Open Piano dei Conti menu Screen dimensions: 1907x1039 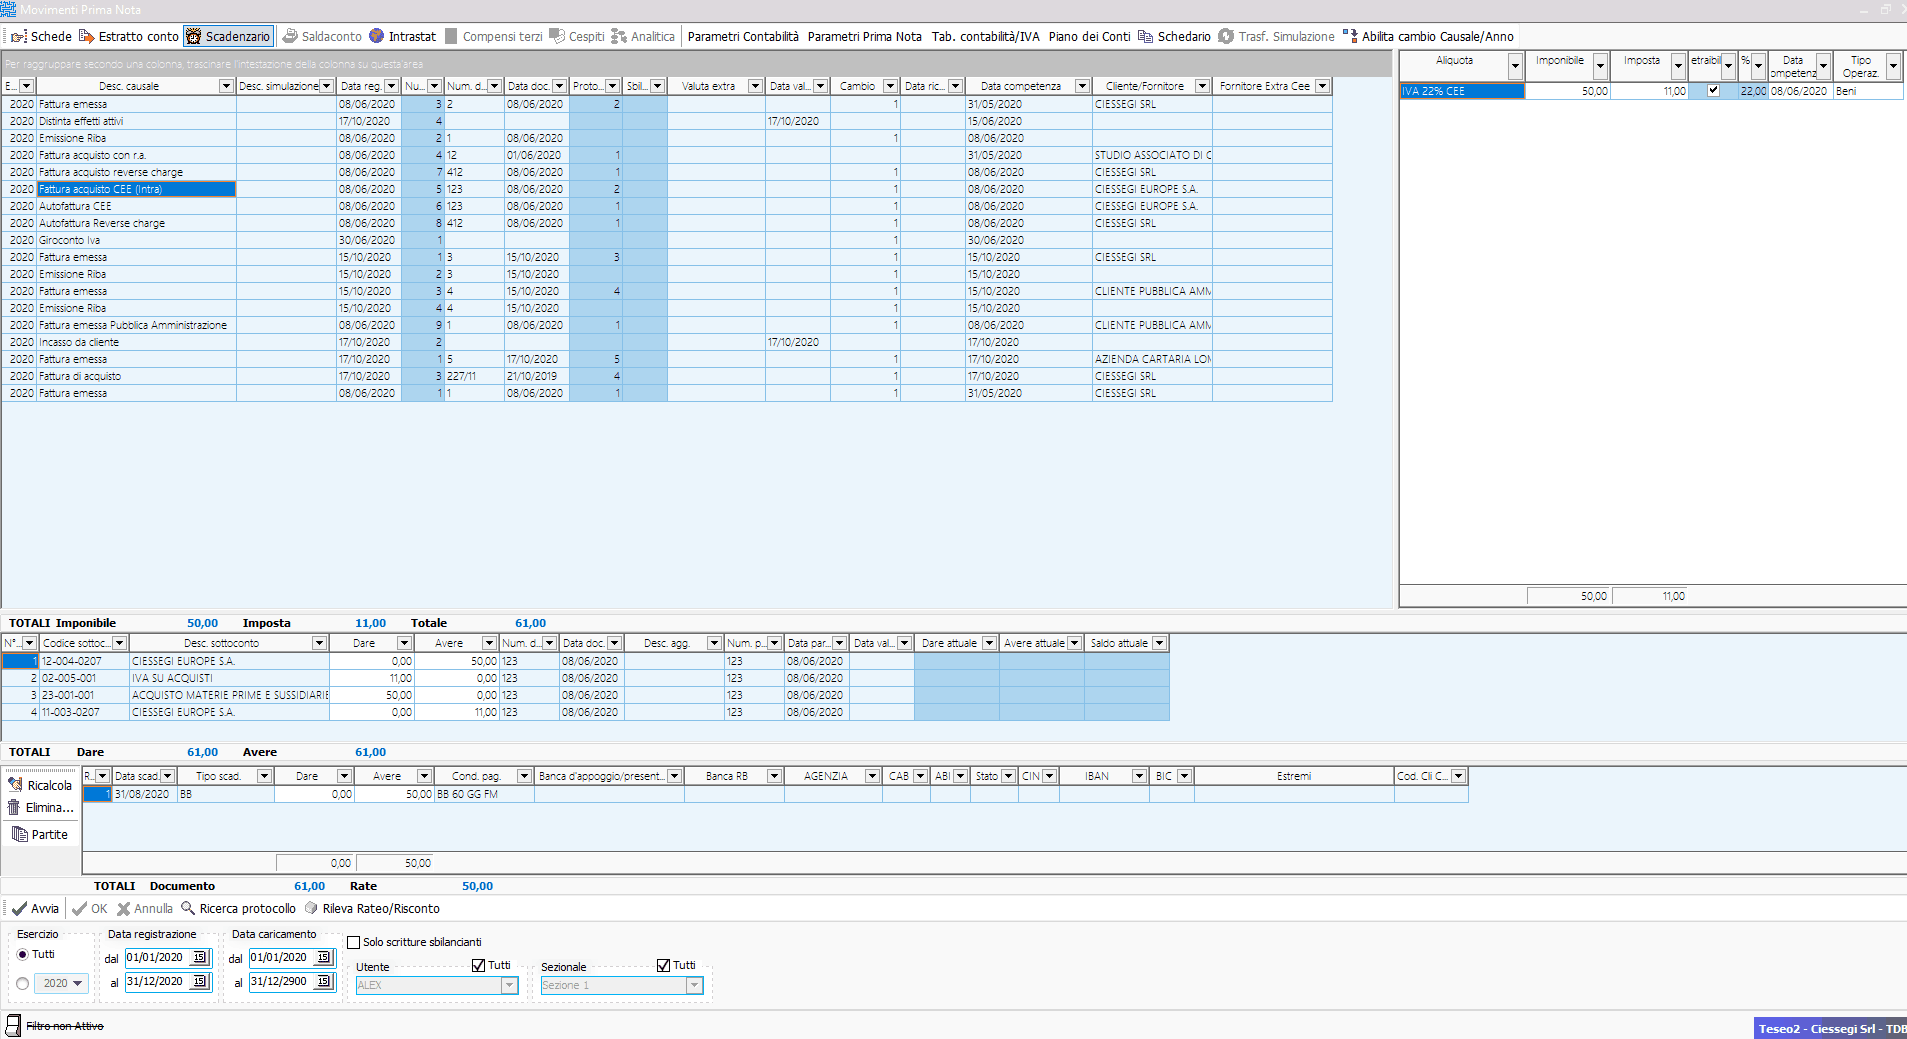1089,36
